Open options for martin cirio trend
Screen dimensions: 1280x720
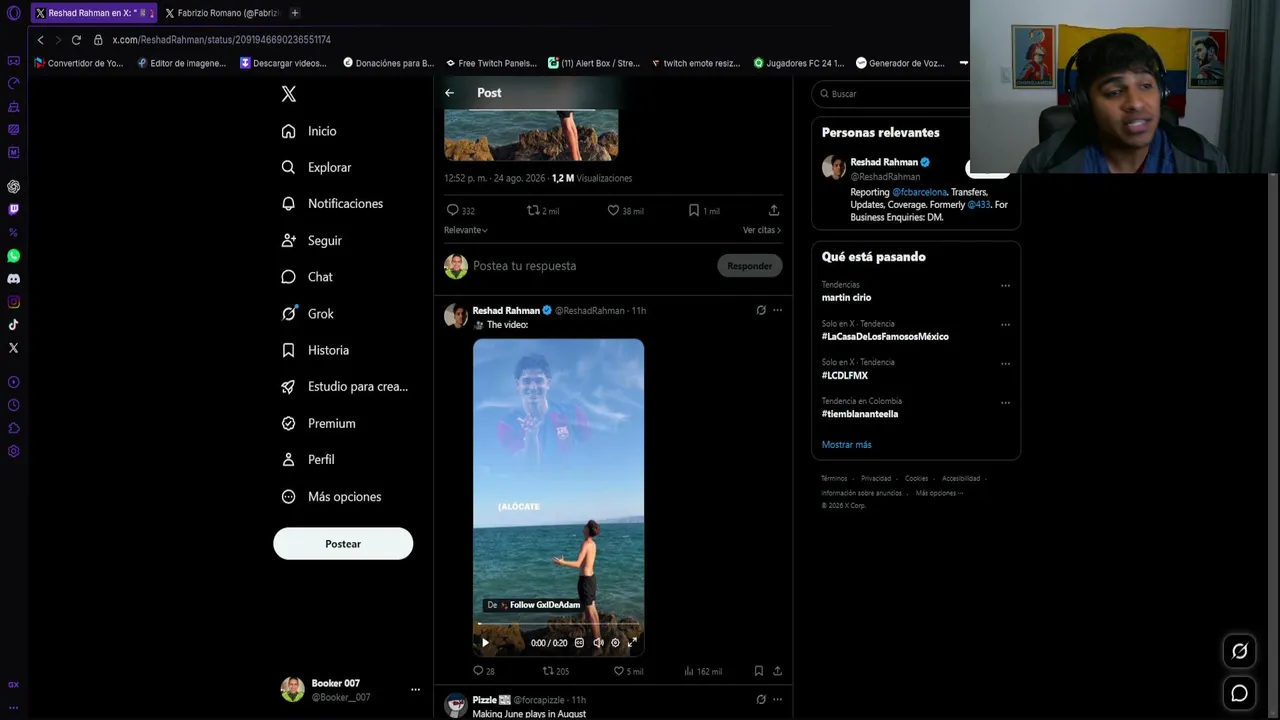tap(1005, 285)
